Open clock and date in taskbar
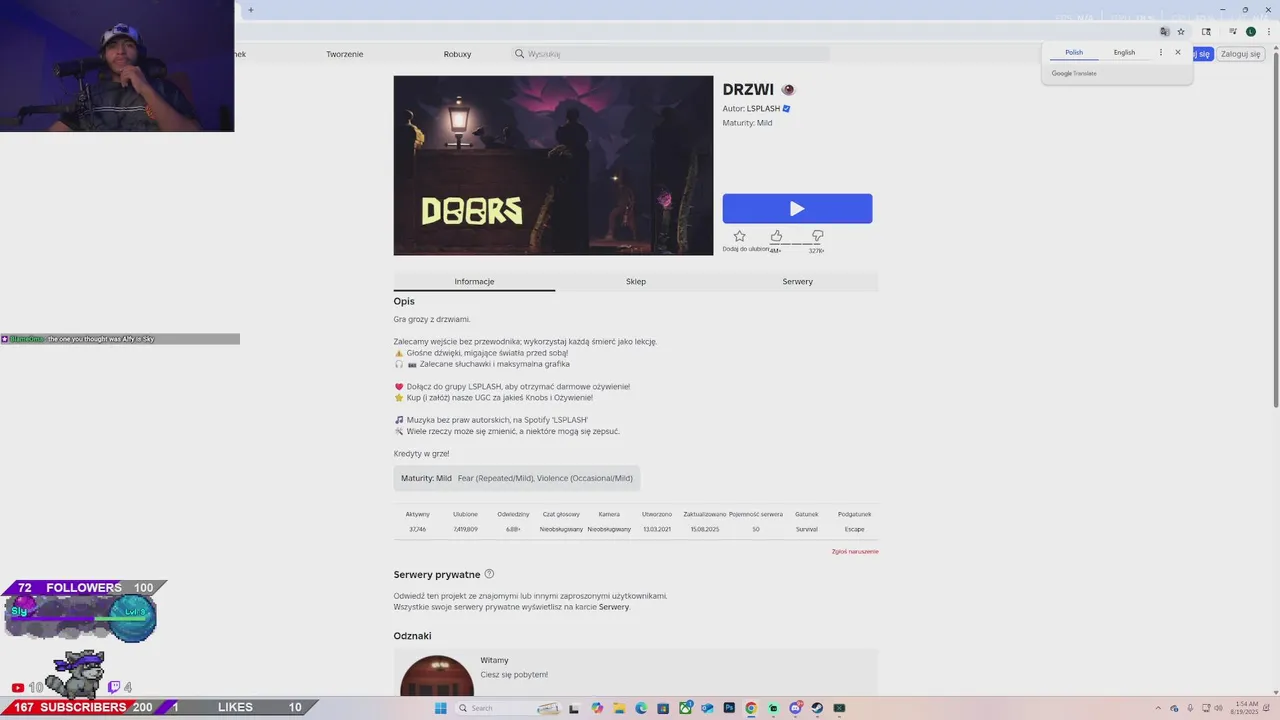 click(x=1244, y=708)
